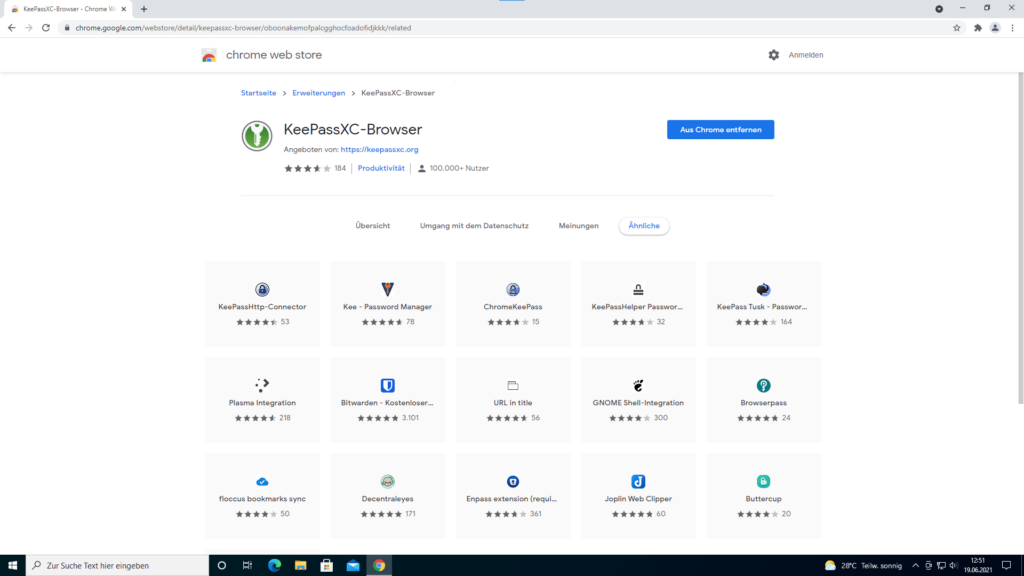Click the taskbar clock and date
Viewport: 1024px width, 576px height.
click(978, 566)
